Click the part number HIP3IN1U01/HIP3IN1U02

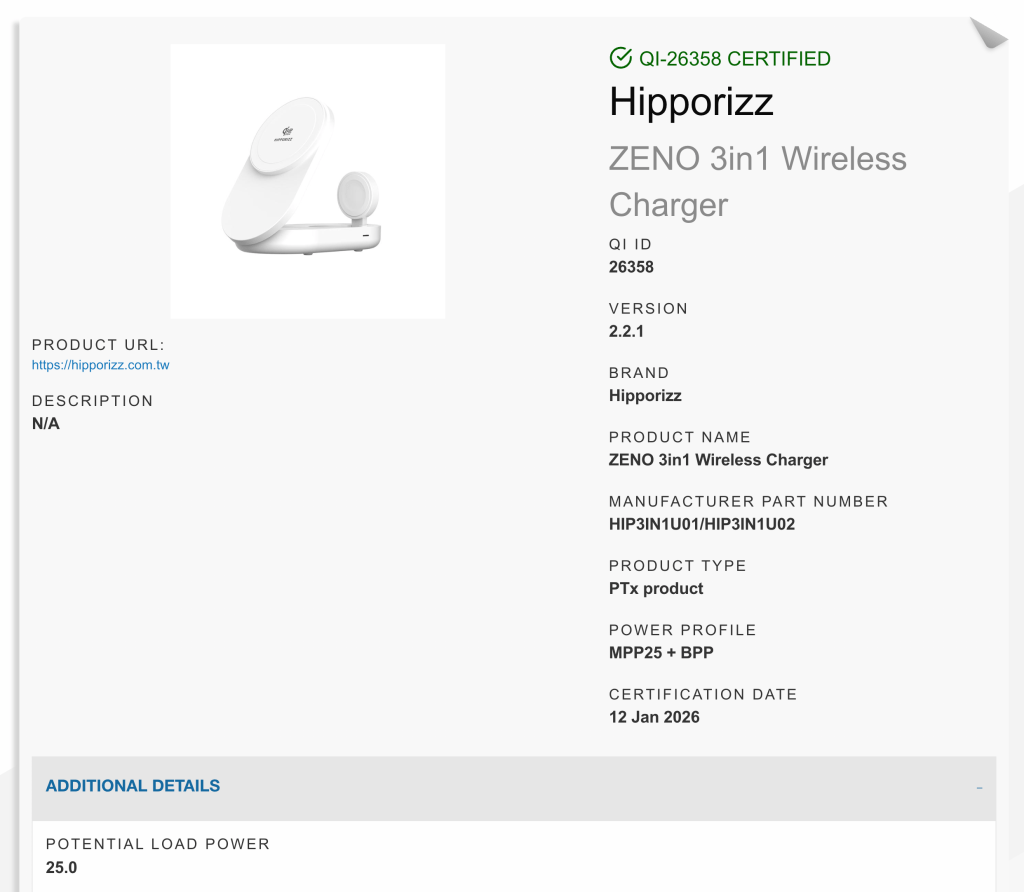pyautogui.click(x=702, y=524)
